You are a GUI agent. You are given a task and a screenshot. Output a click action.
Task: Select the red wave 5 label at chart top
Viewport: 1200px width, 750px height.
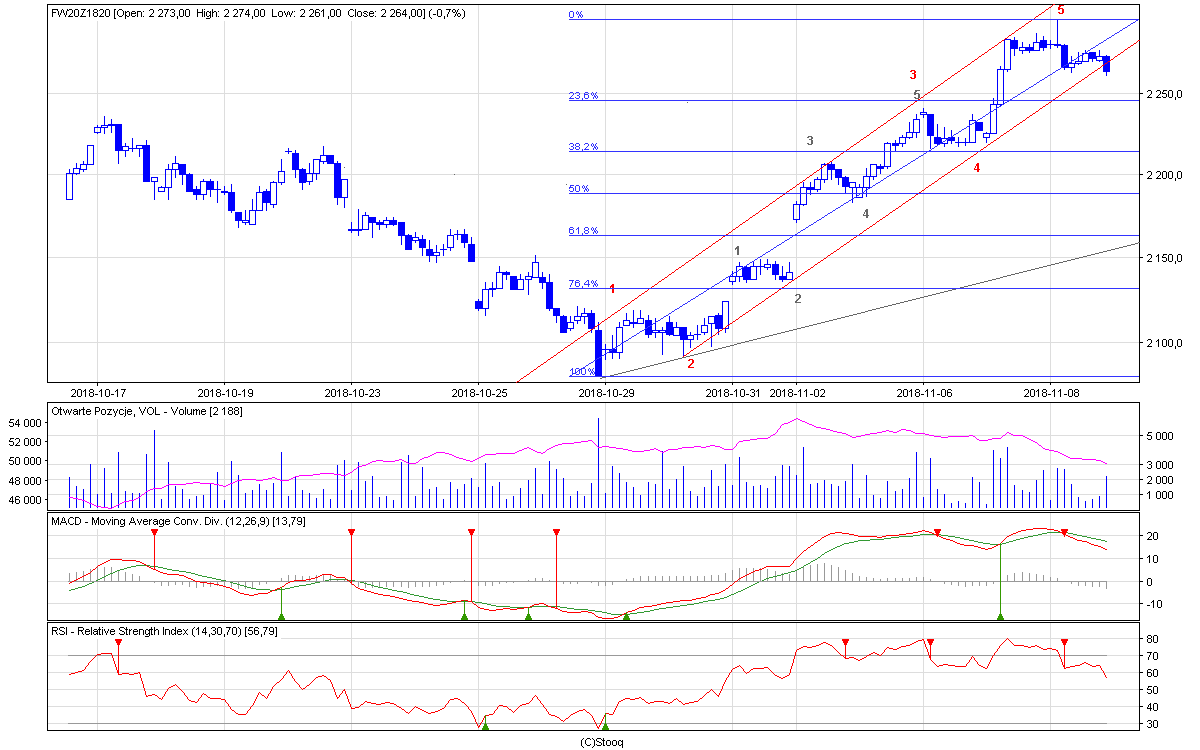(x=1061, y=10)
